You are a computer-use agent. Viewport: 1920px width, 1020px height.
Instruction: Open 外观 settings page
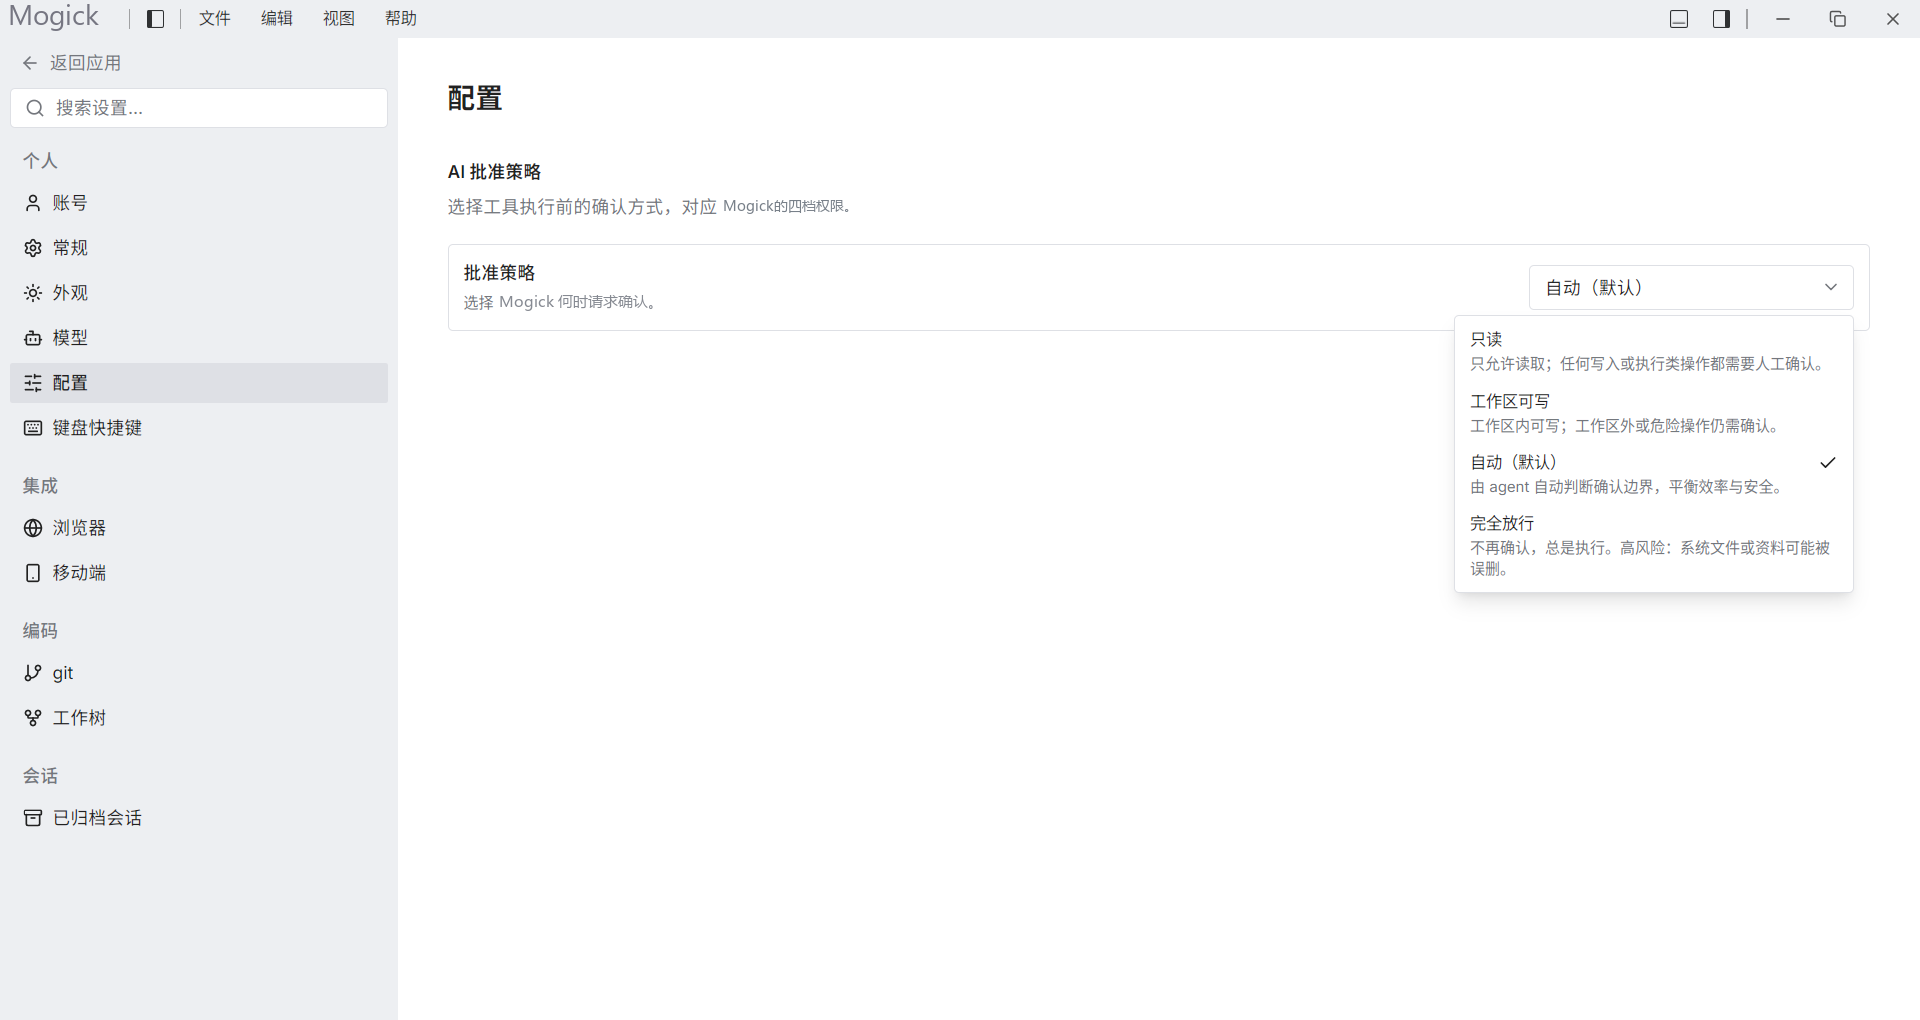pos(199,293)
